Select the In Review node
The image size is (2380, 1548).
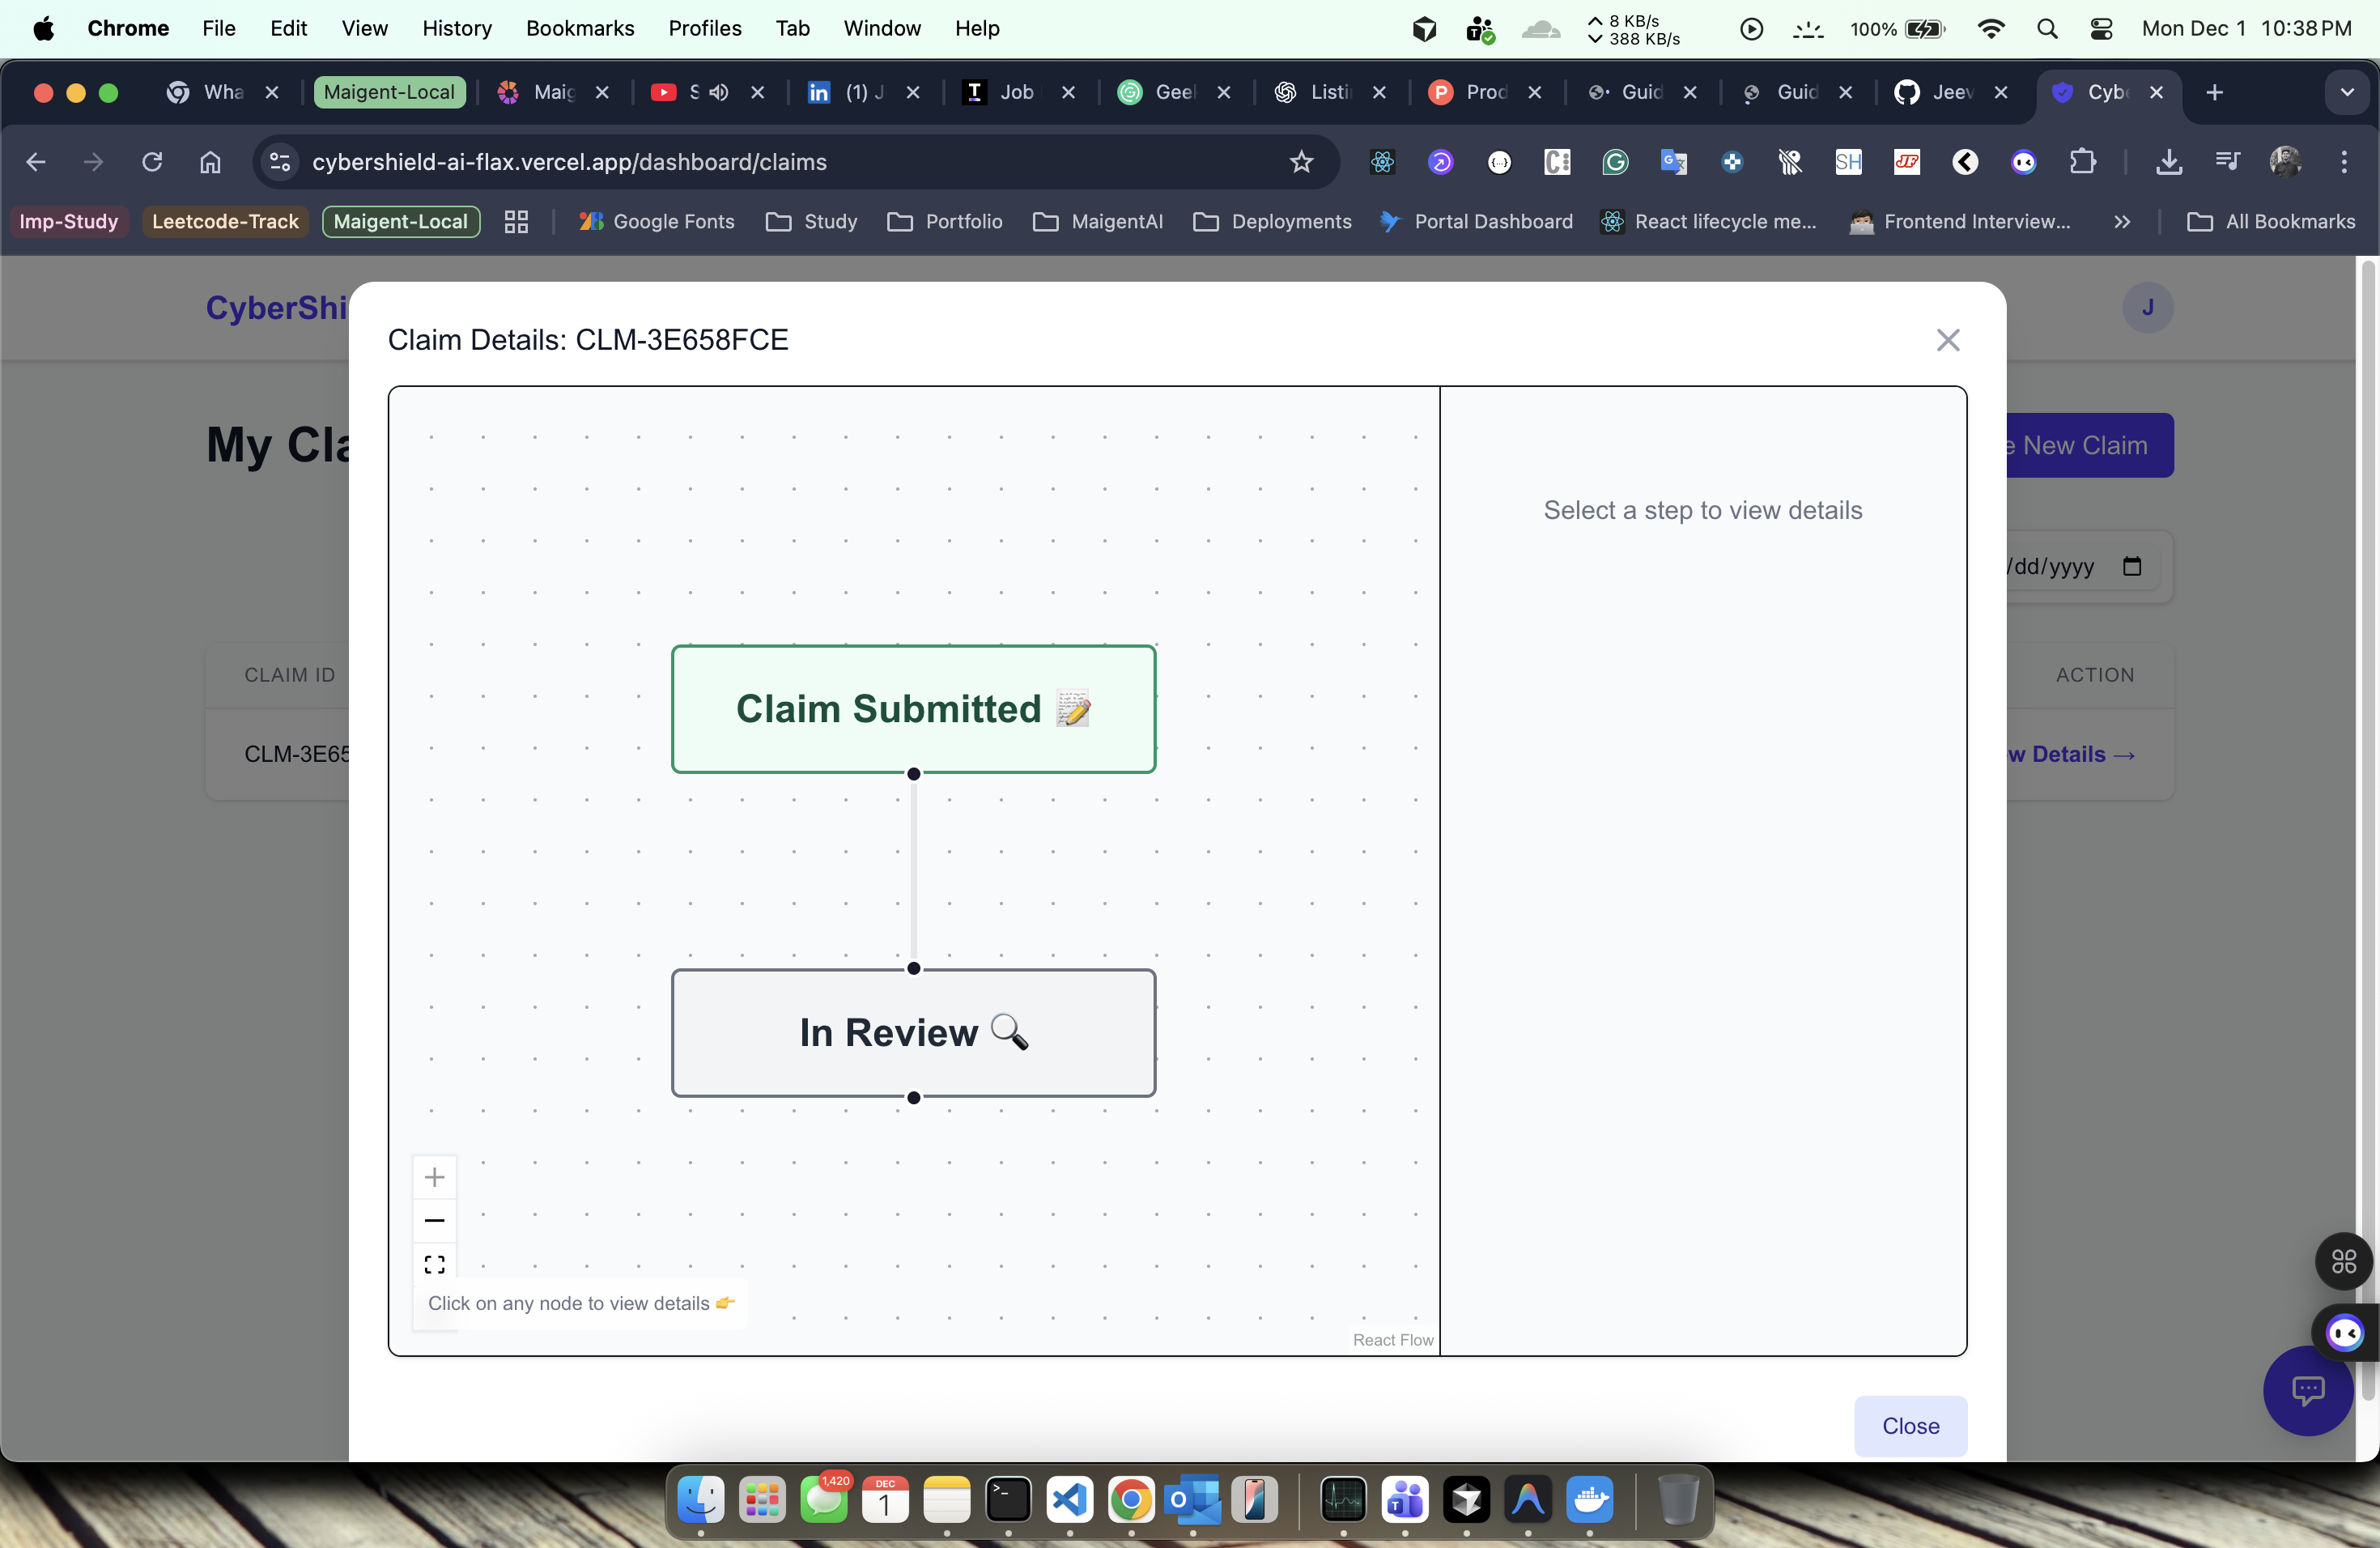click(913, 1032)
